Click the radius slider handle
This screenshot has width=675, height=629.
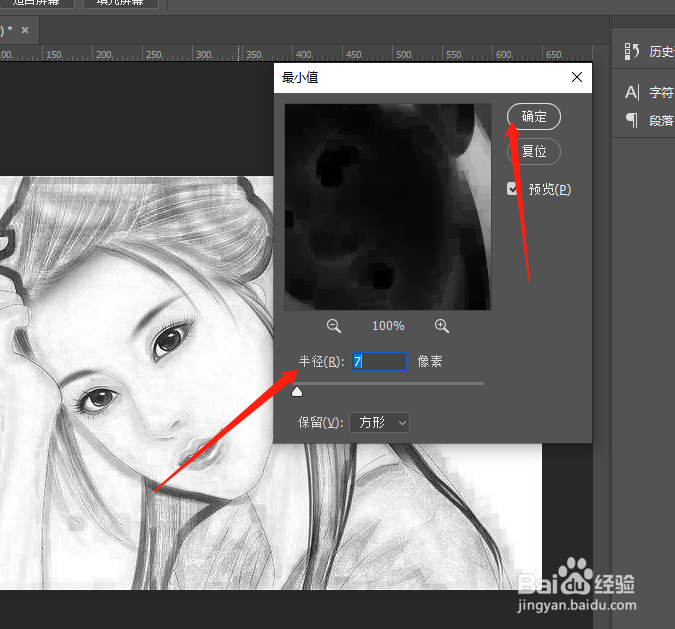point(297,391)
